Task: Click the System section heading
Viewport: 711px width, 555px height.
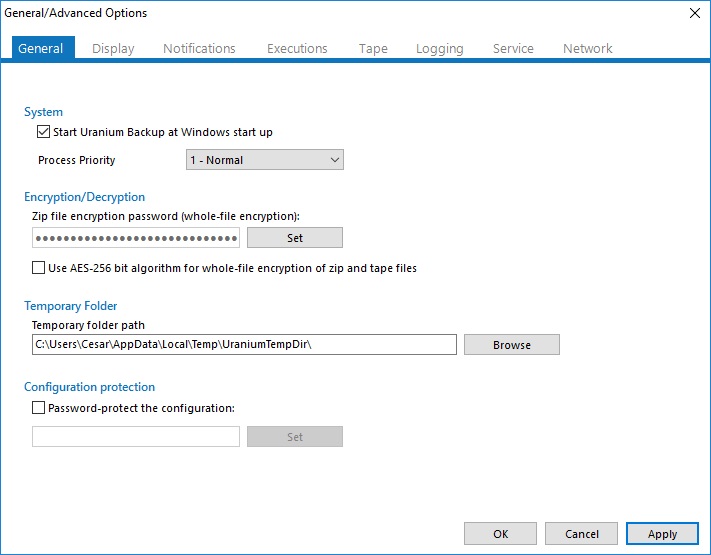Action: tap(44, 112)
